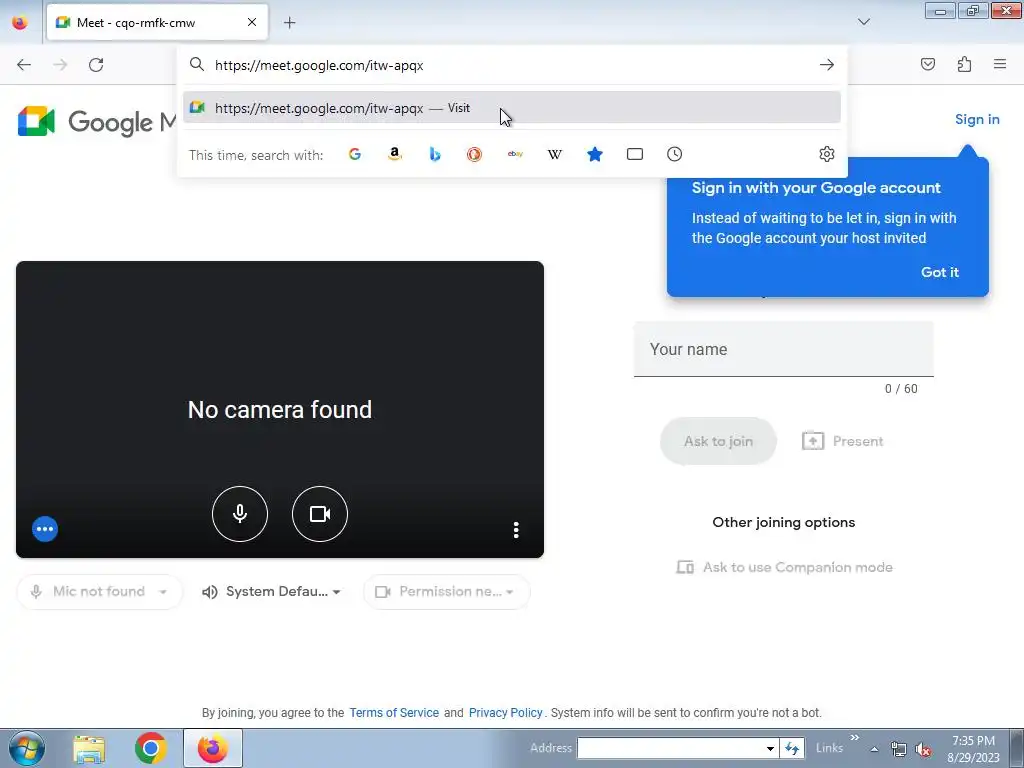1024x768 pixels.
Task: Click the muted volume tray icon
Action: (x=923, y=749)
